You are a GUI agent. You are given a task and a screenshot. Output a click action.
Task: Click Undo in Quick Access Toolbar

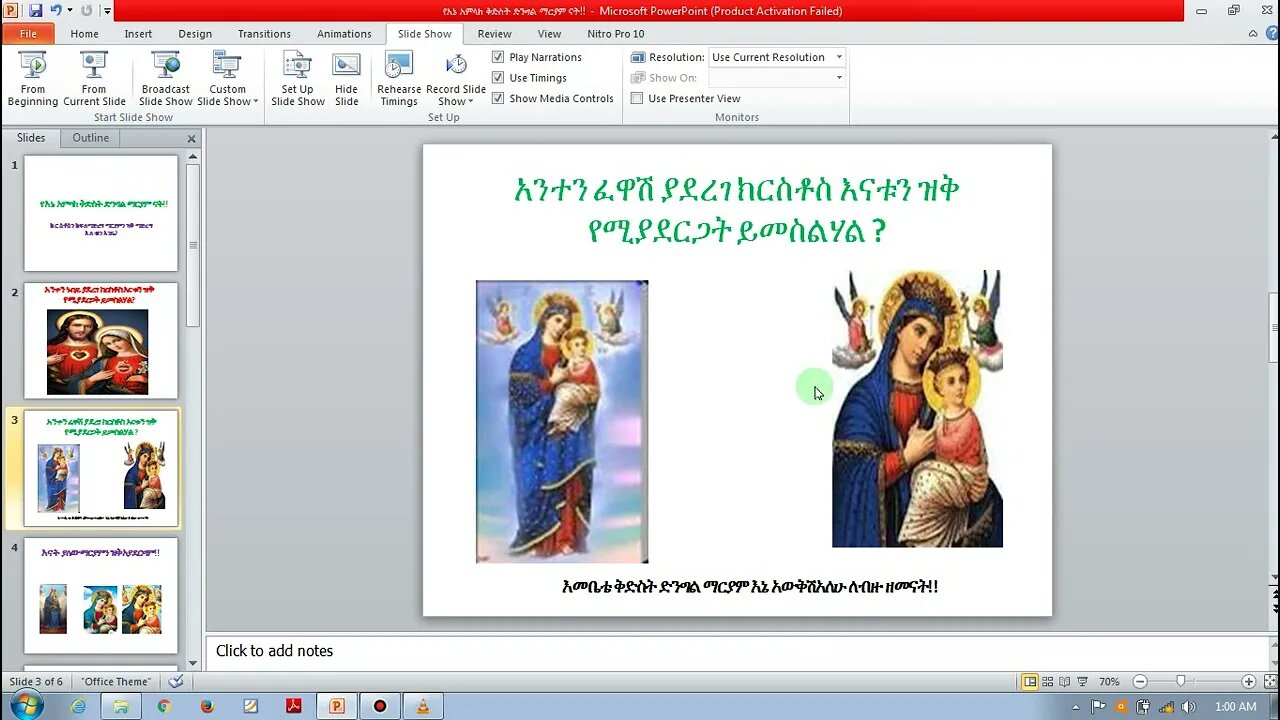[x=56, y=10]
